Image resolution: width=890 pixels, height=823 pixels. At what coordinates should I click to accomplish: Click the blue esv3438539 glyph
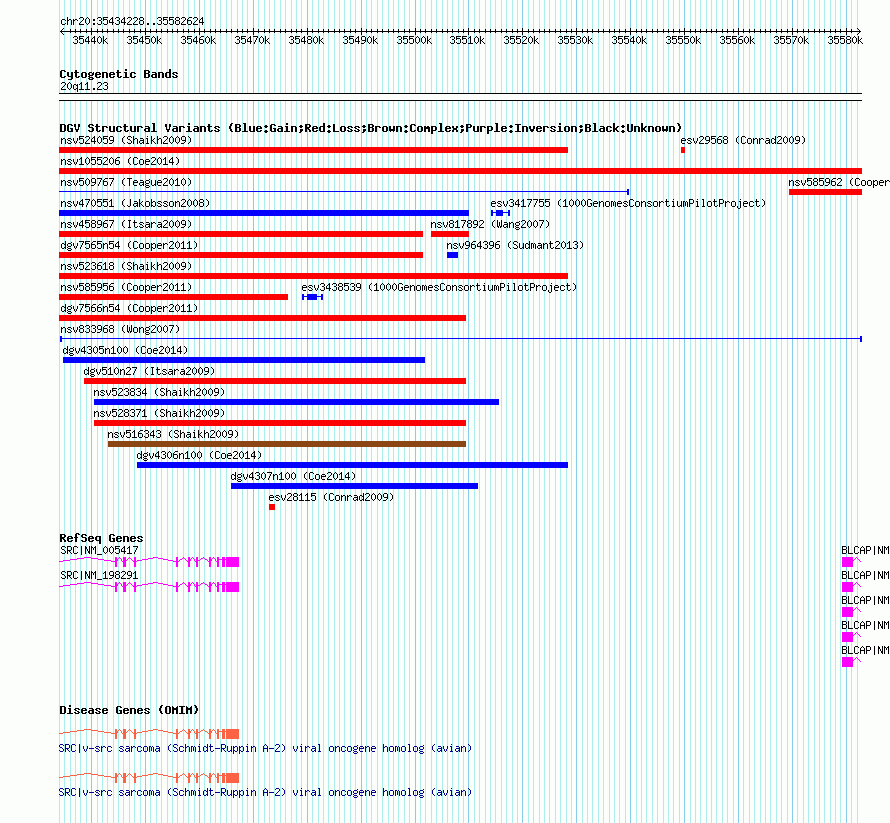pos(312,297)
